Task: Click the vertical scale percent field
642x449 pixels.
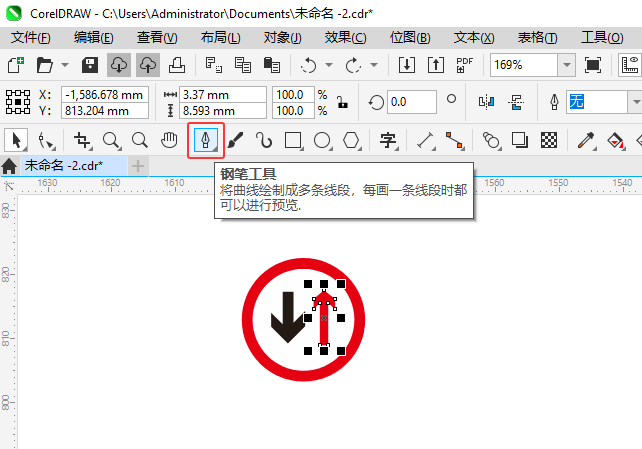Action: pyautogui.click(x=294, y=111)
